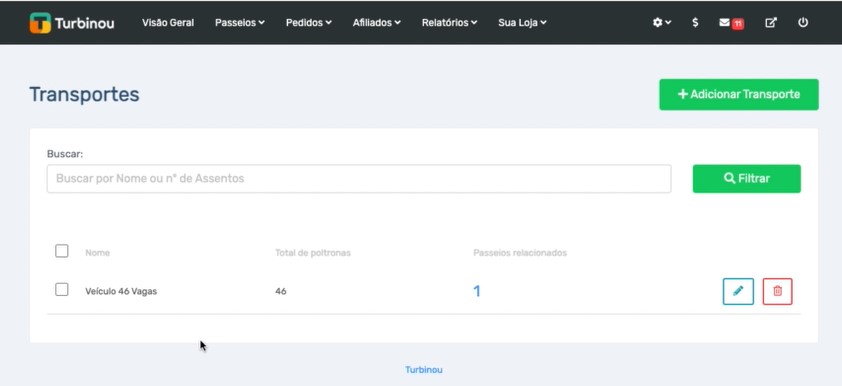Expand the Passeios dropdown menu

point(239,23)
